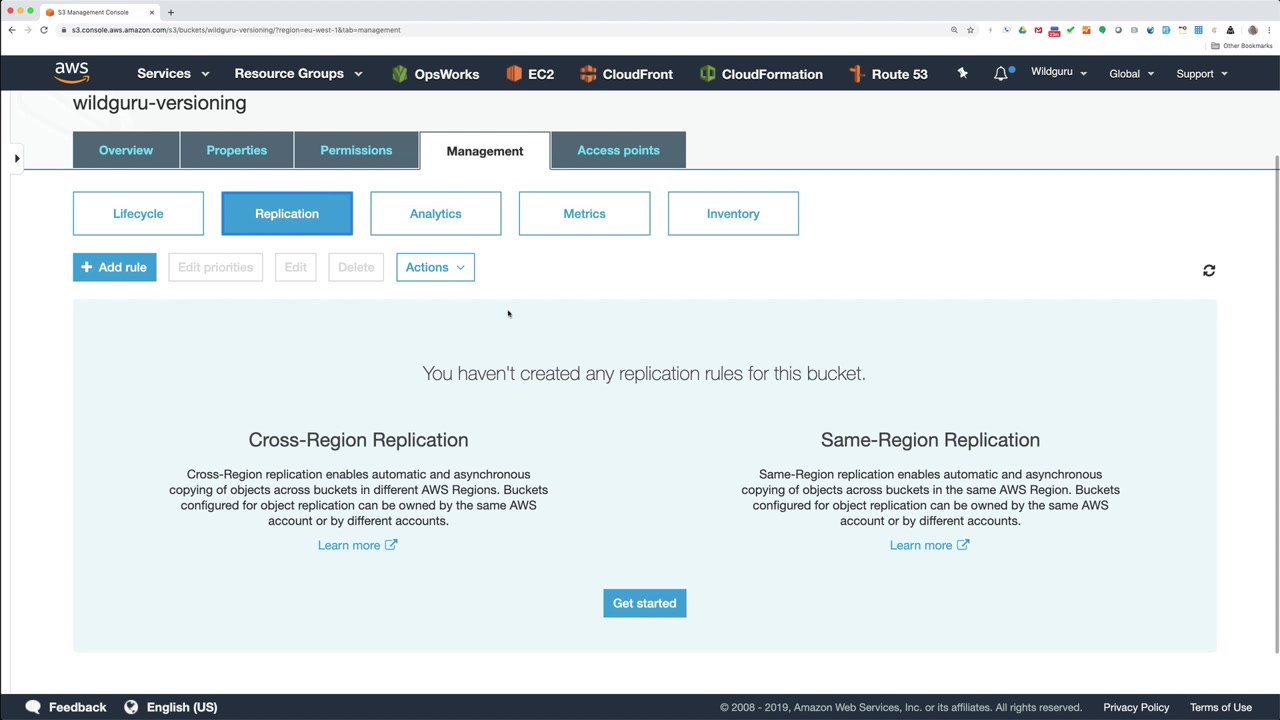Reload the page with browser reload icon
Image resolution: width=1280 pixels, height=720 pixels.
pyautogui.click(x=44, y=30)
